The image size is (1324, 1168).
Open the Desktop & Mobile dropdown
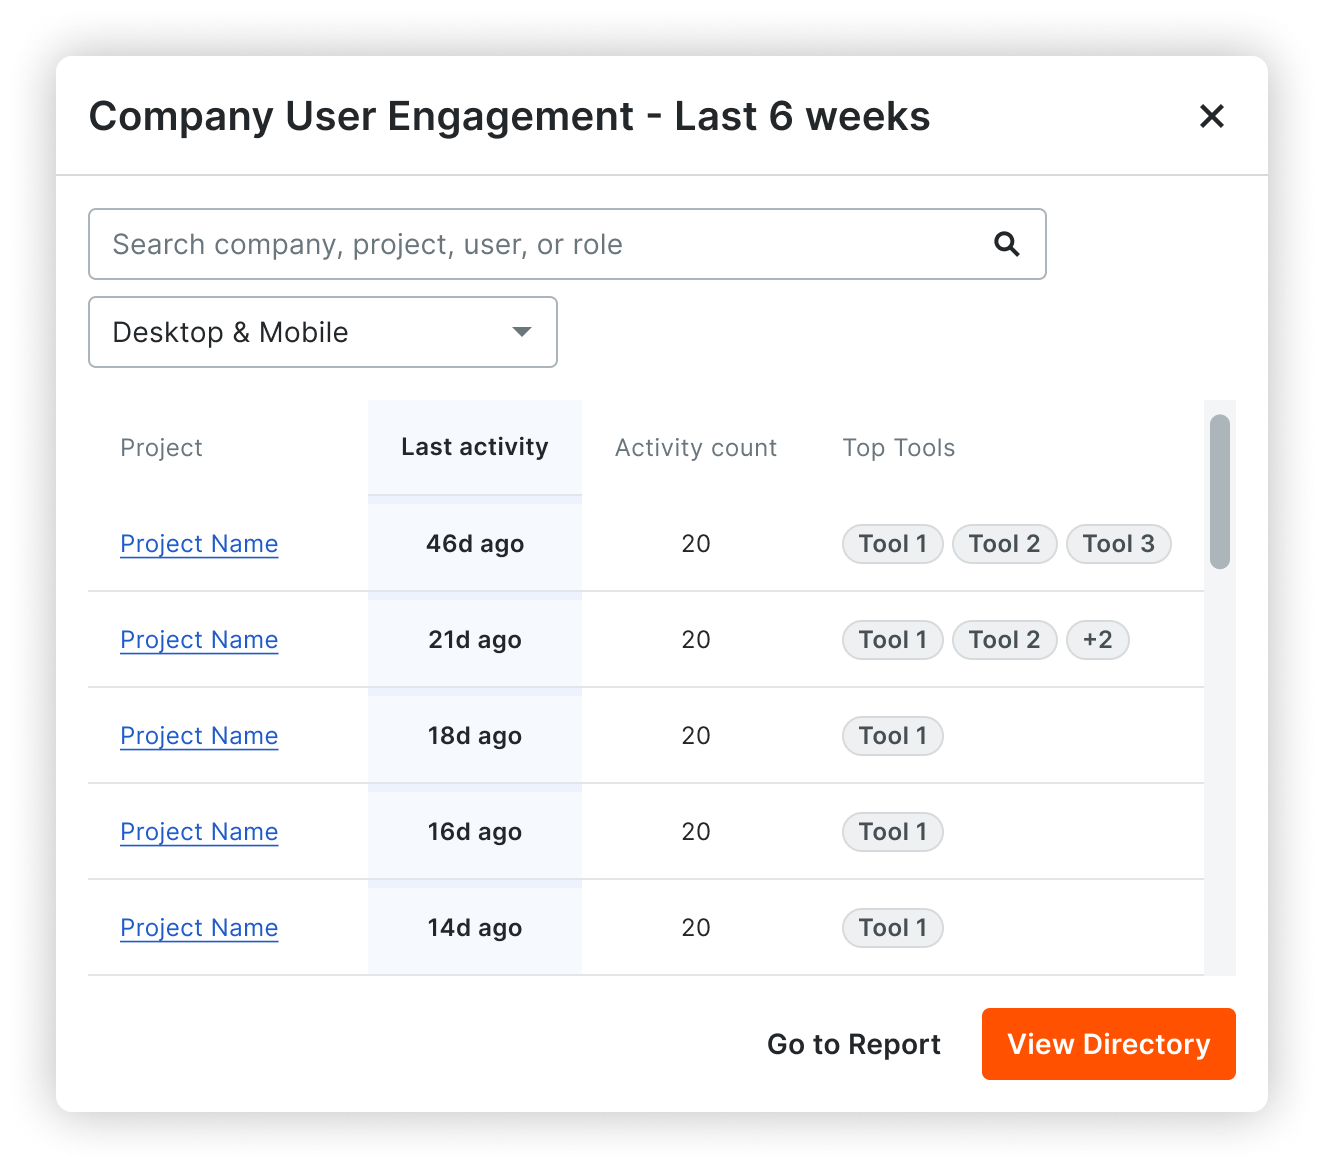tap(322, 332)
